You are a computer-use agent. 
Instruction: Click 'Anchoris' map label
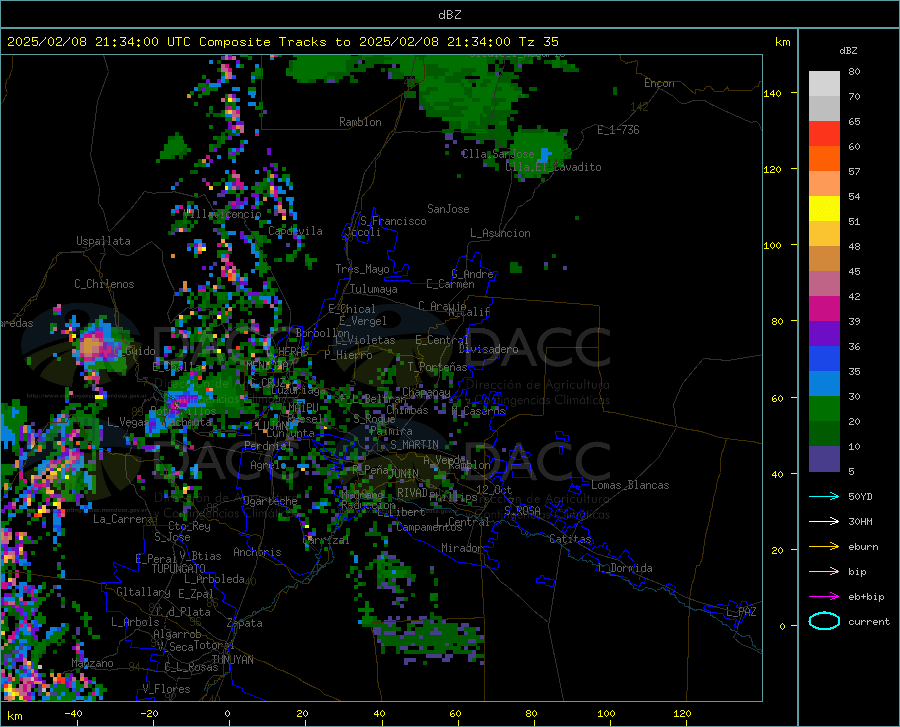coord(257,552)
